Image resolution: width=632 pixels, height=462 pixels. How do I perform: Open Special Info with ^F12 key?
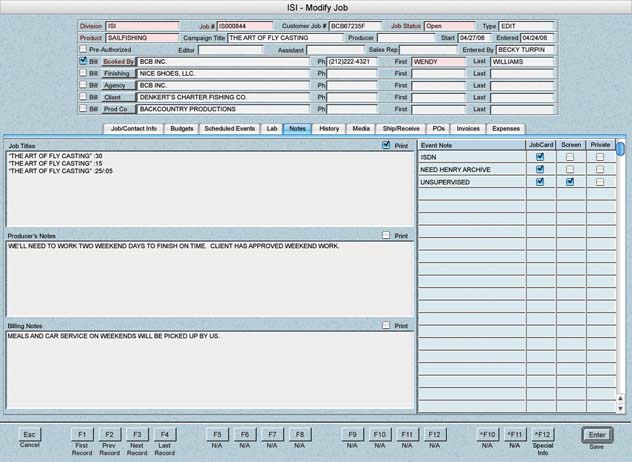point(541,434)
